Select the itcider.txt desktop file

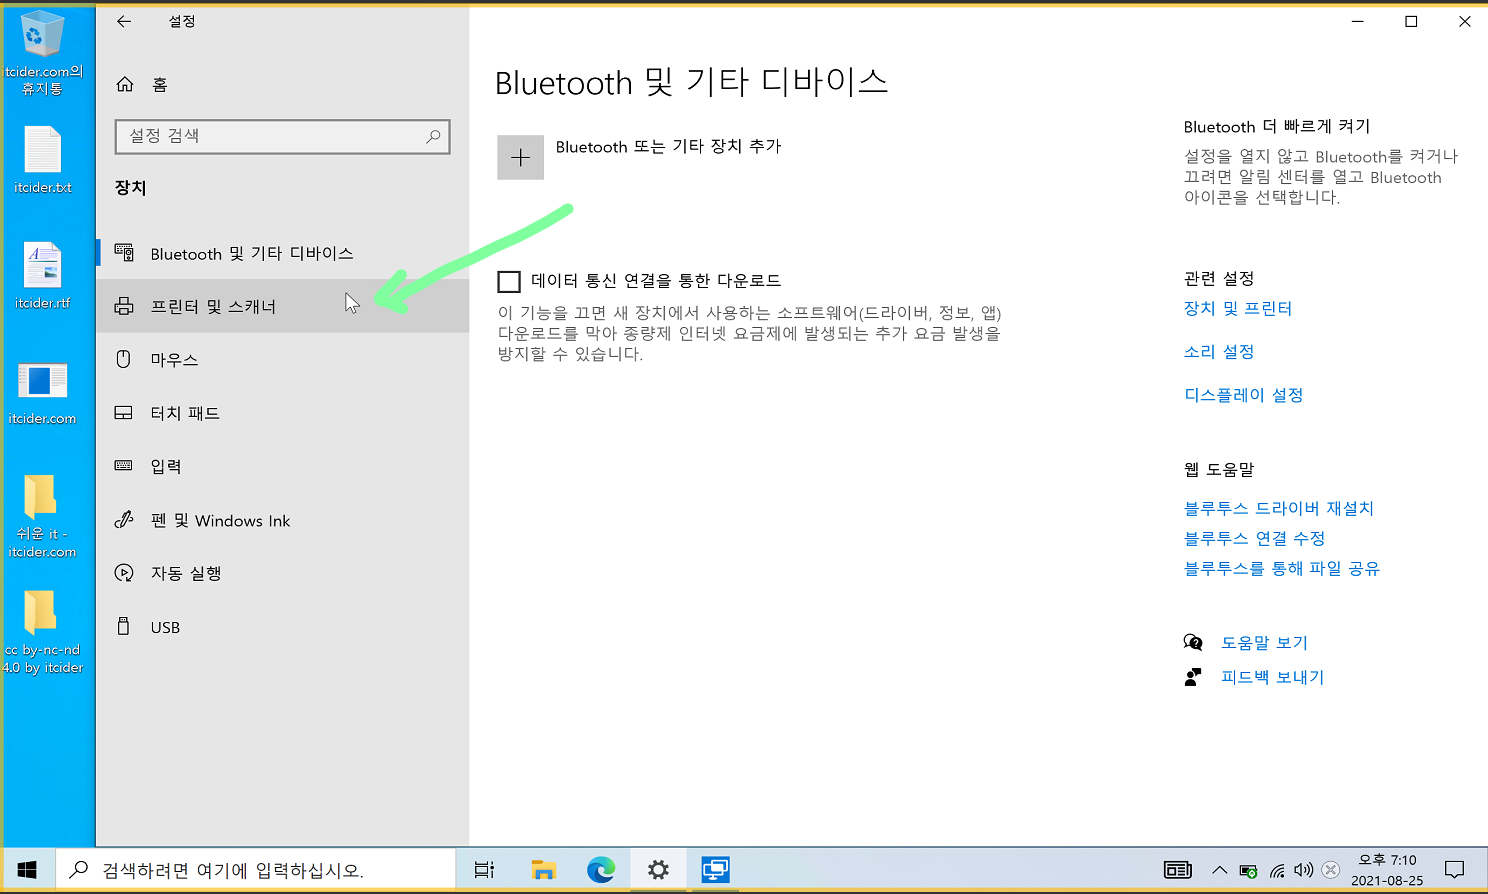[42, 160]
